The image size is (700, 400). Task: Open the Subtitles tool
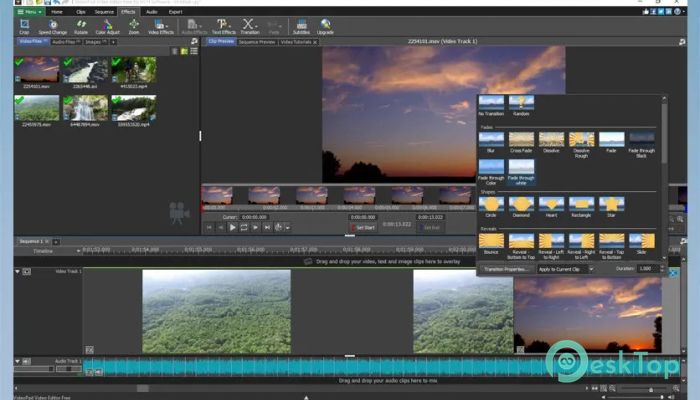301,27
